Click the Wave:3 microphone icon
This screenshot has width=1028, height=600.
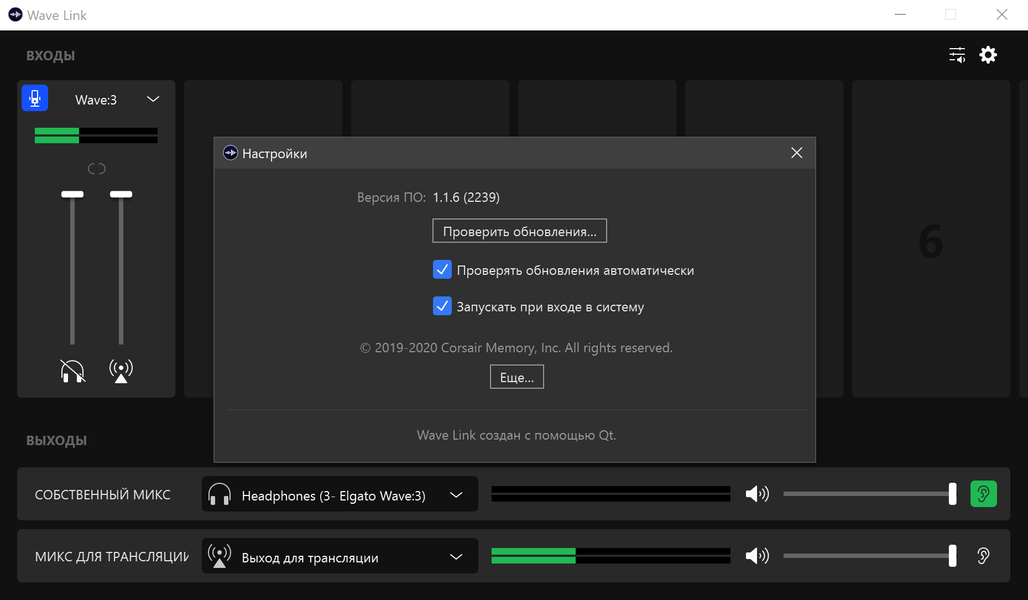[35, 98]
